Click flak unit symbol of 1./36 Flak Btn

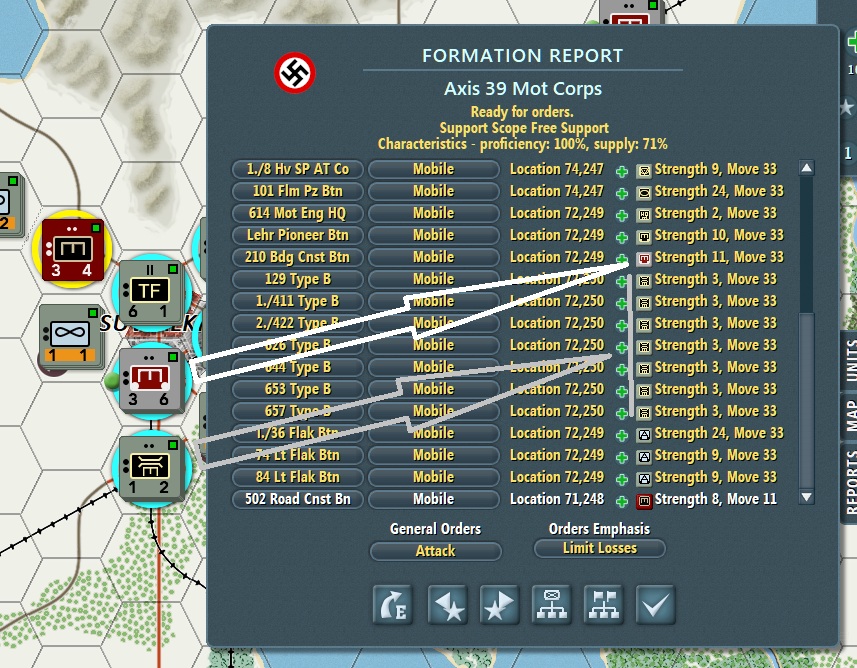(x=644, y=435)
